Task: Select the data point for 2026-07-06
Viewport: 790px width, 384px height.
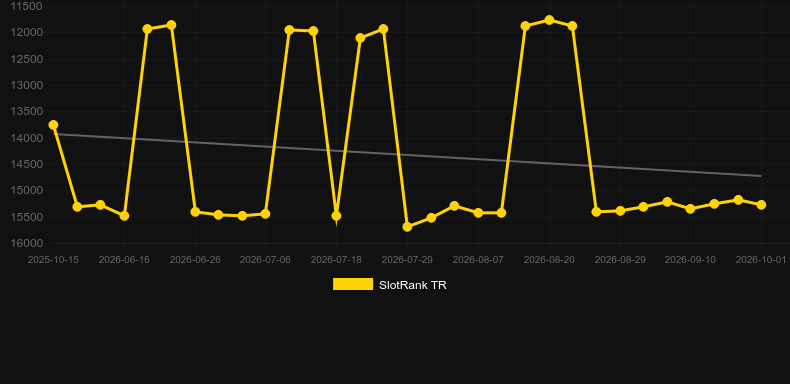Action: (265, 214)
